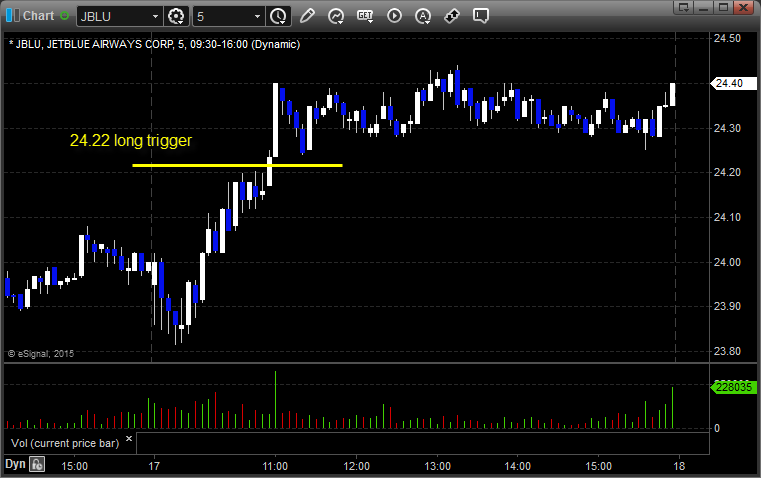The height and width of the screenshot is (478, 761).
Task: Click the volume axis 0 label
Action: tap(717, 429)
